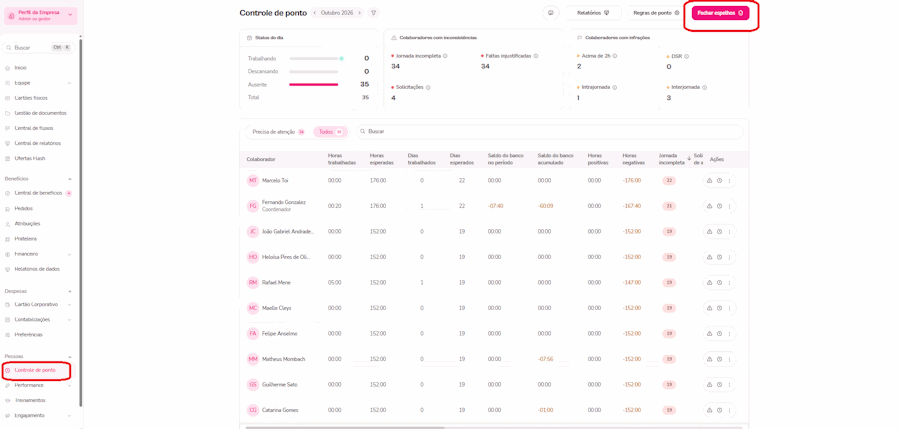
Task: Click clock icon in Heloísa Pires row
Action: click(x=719, y=257)
